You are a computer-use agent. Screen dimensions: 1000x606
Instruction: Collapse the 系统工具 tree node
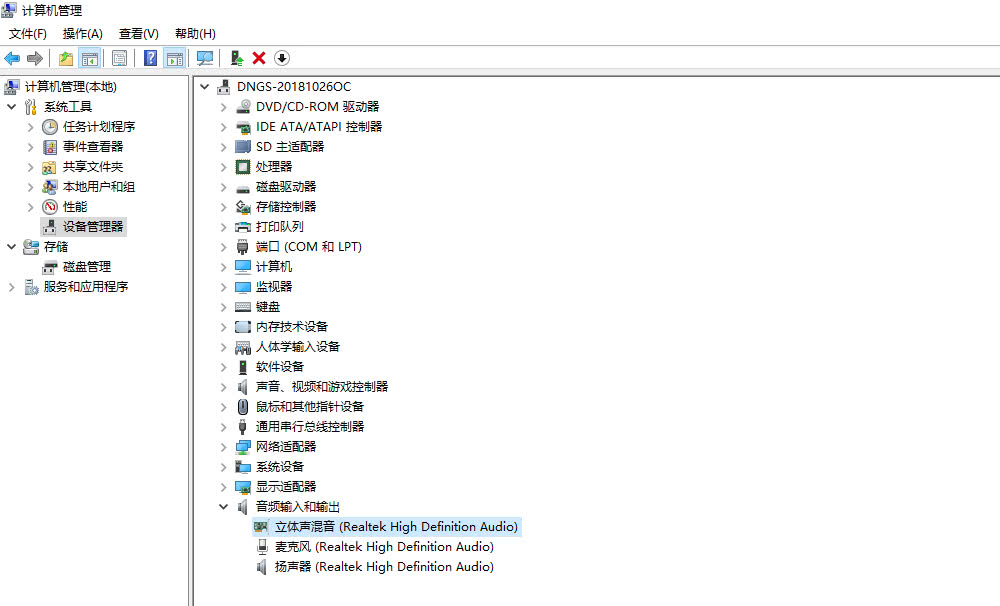(11, 107)
